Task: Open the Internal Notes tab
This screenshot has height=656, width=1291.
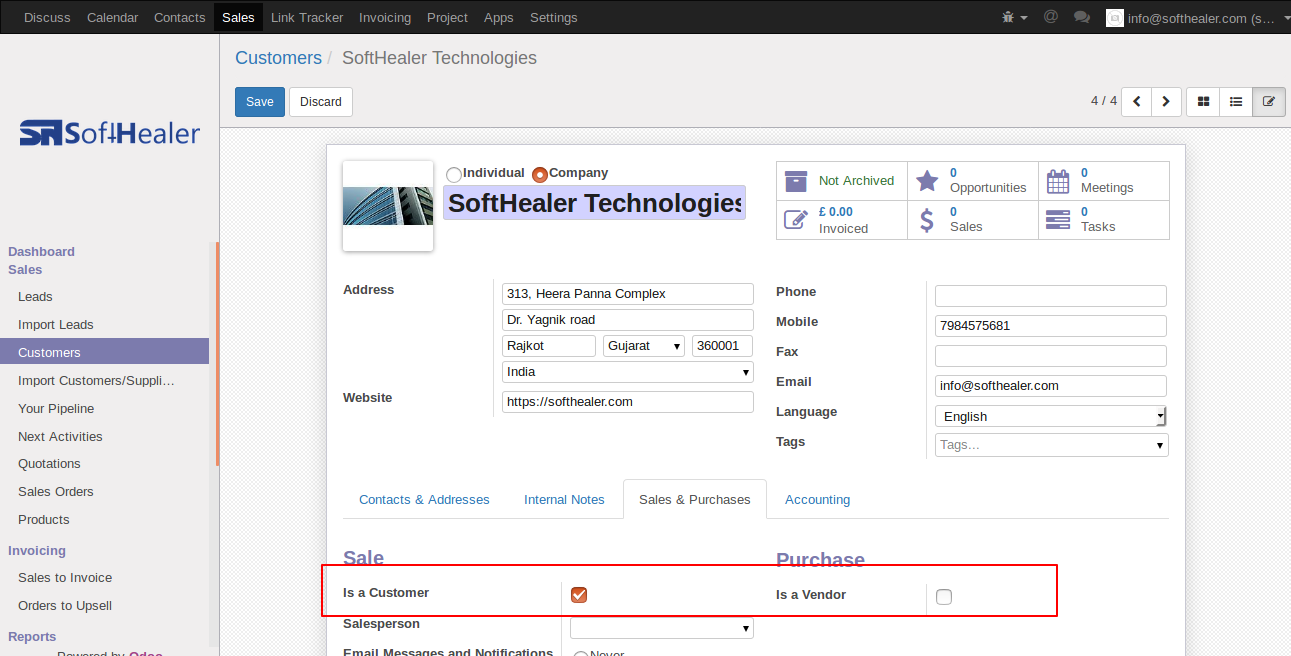Action: tap(564, 499)
